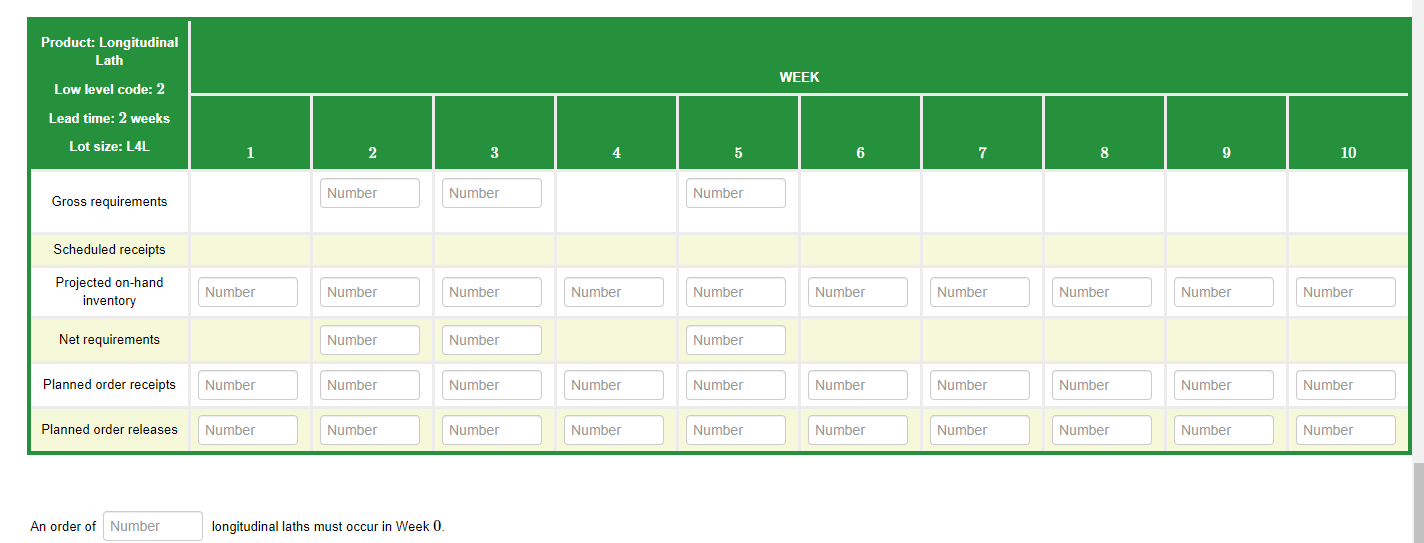The width and height of the screenshot is (1424, 543).
Task: Click Planned order receipts field, week 1
Action: coord(248,385)
